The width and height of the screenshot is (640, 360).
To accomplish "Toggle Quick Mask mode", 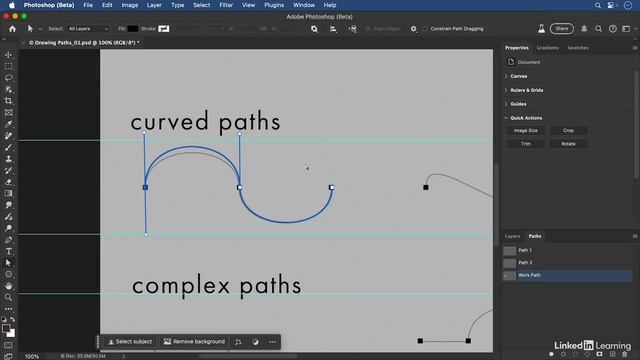I will click(8, 345).
